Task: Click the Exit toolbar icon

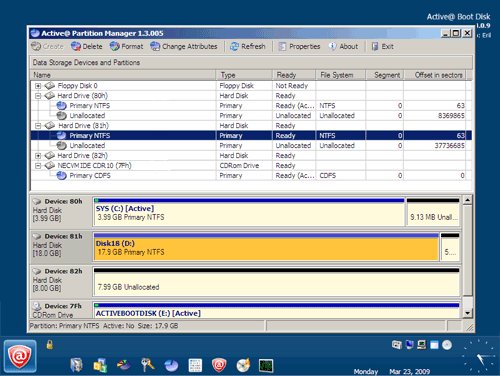Action: [x=375, y=46]
